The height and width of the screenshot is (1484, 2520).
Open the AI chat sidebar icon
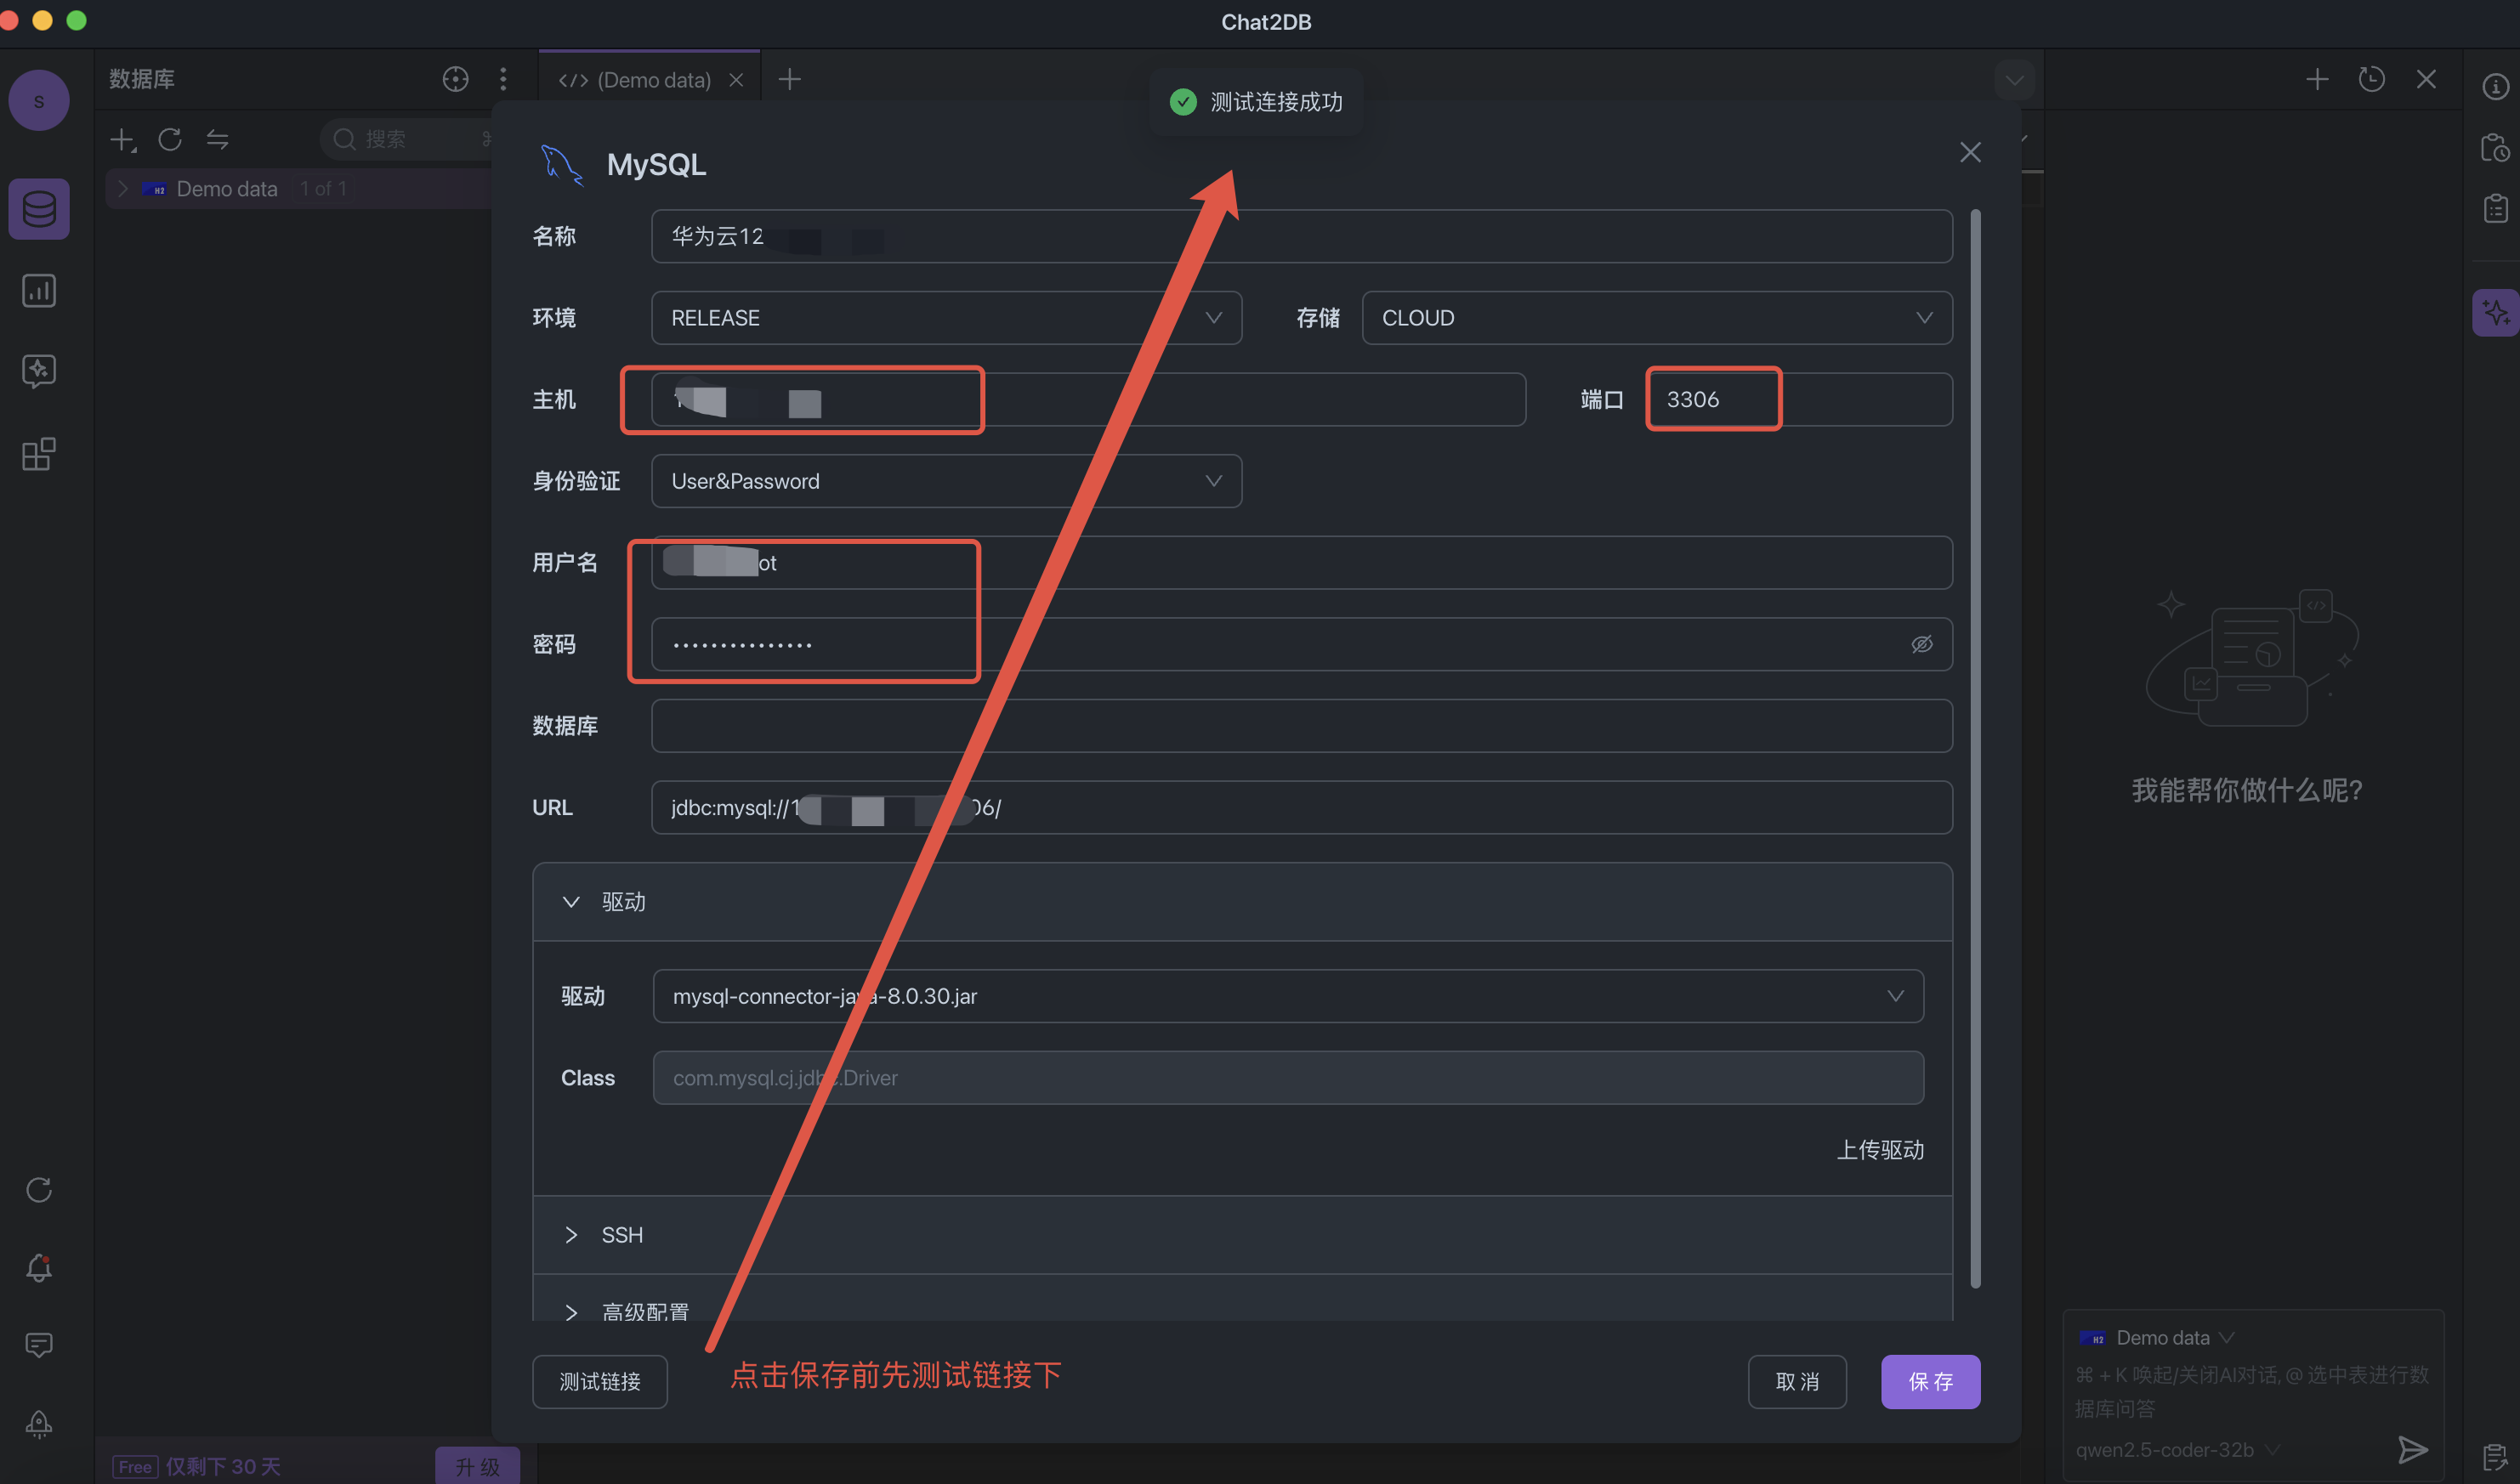coord(39,371)
